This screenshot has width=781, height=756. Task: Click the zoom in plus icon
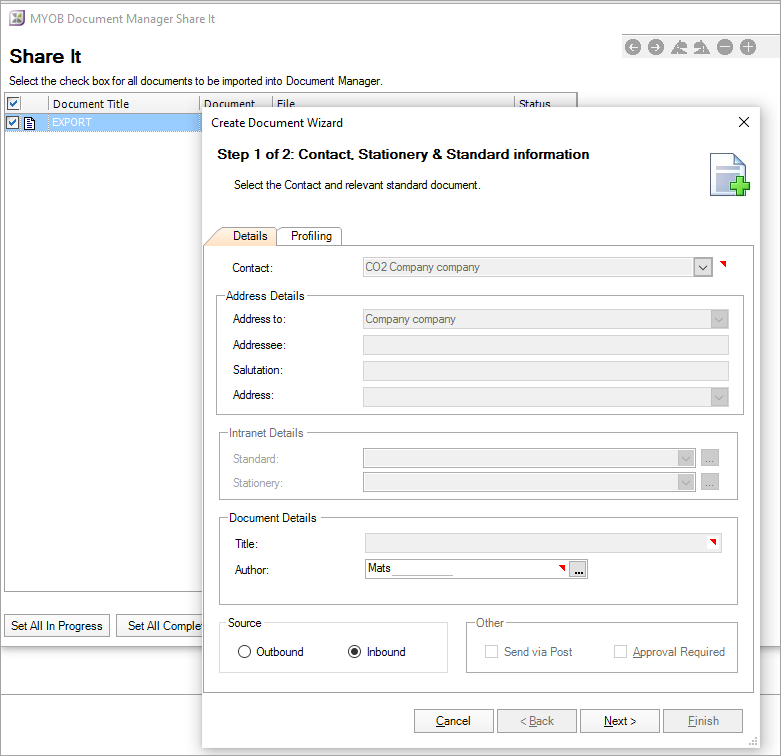pos(748,47)
